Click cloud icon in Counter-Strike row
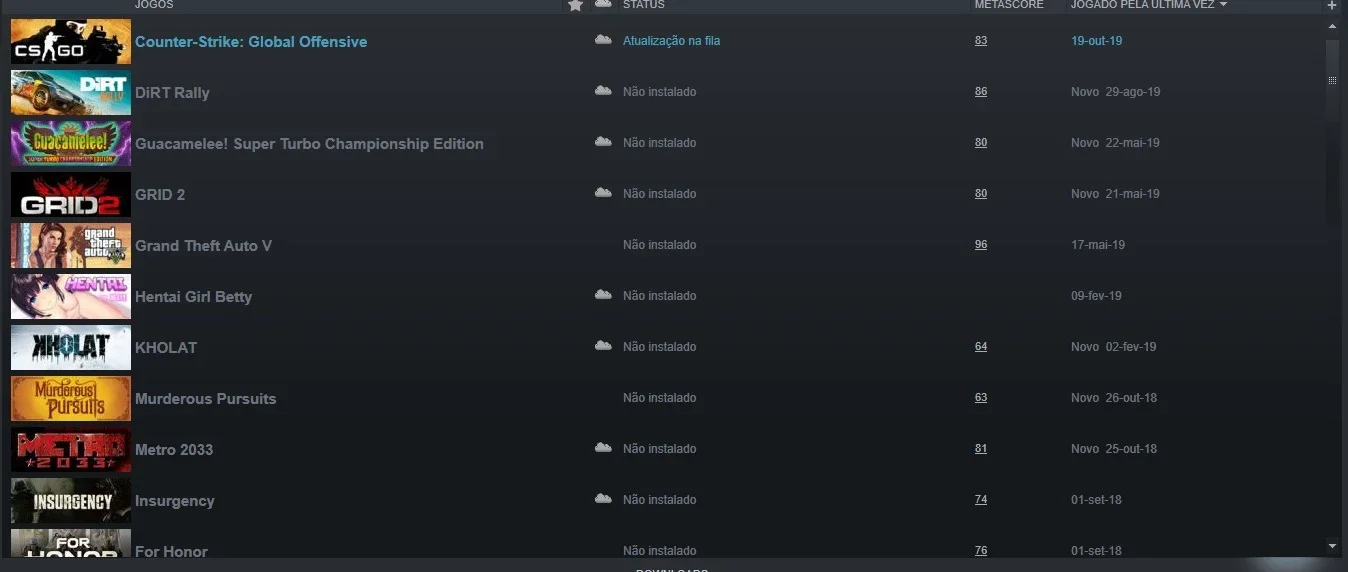The height and width of the screenshot is (572, 1348). click(x=603, y=40)
